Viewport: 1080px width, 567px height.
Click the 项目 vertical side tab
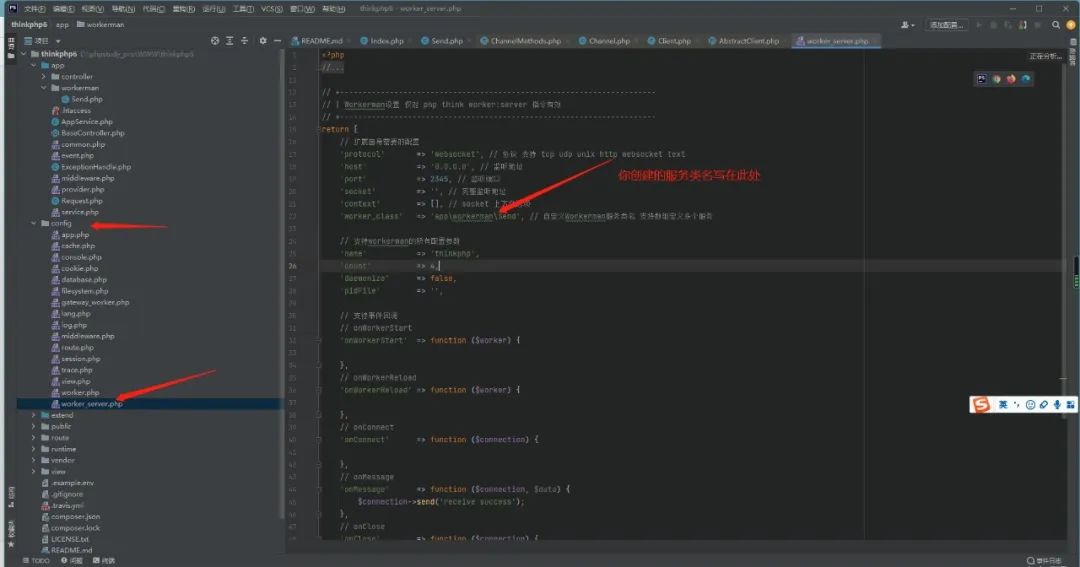[x=10, y=49]
